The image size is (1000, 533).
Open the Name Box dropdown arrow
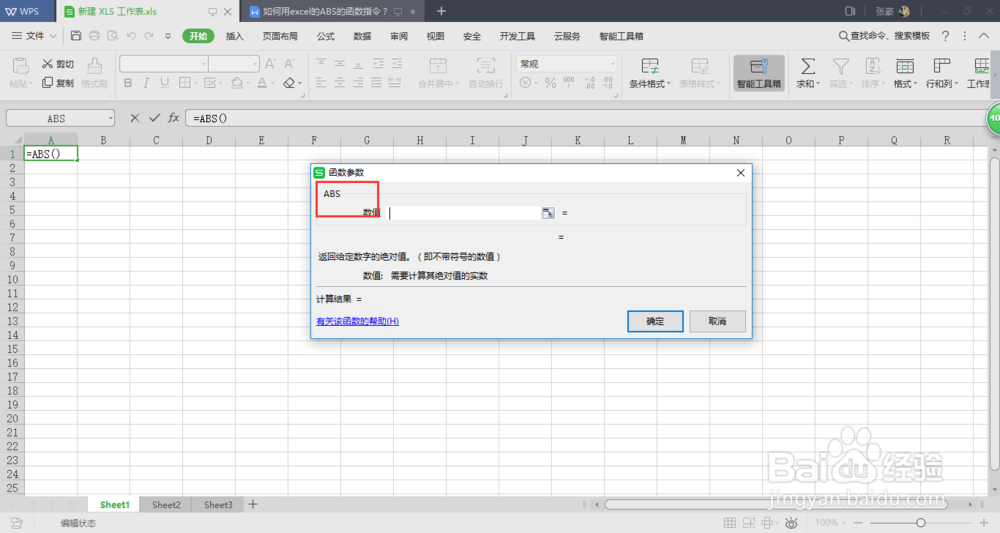tap(110, 119)
